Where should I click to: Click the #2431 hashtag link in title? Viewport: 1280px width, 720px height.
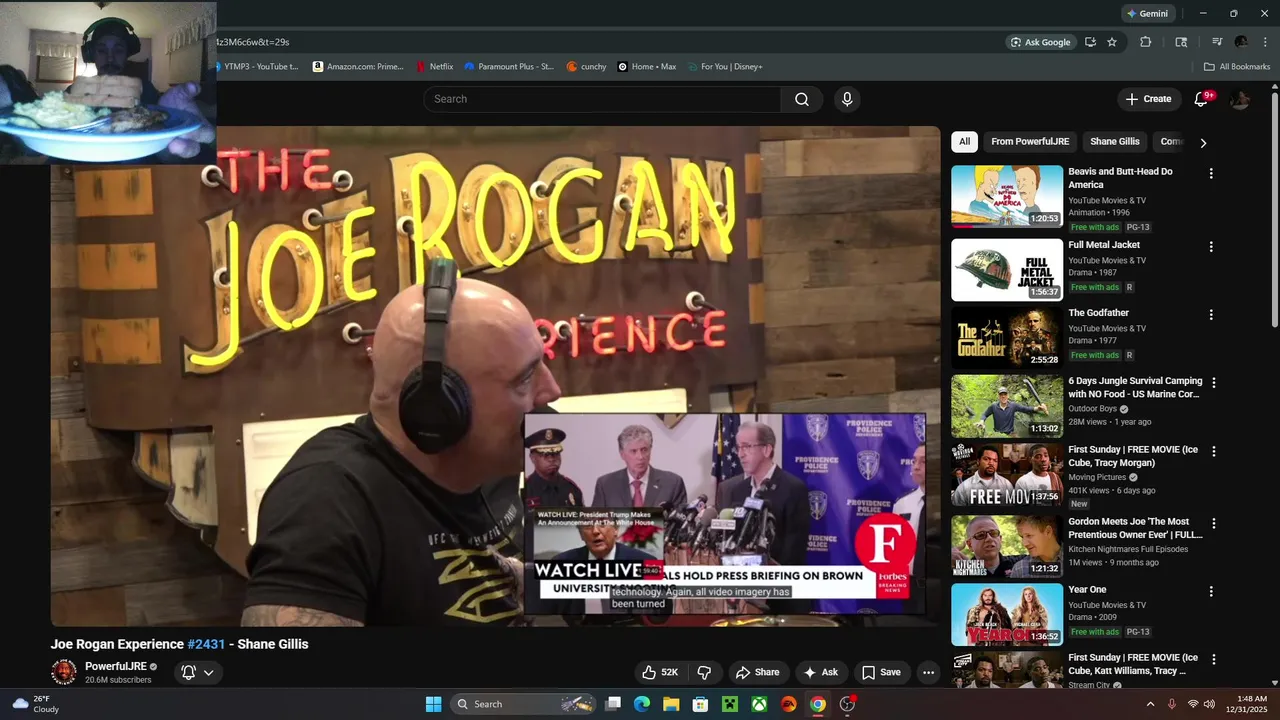(206, 644)
